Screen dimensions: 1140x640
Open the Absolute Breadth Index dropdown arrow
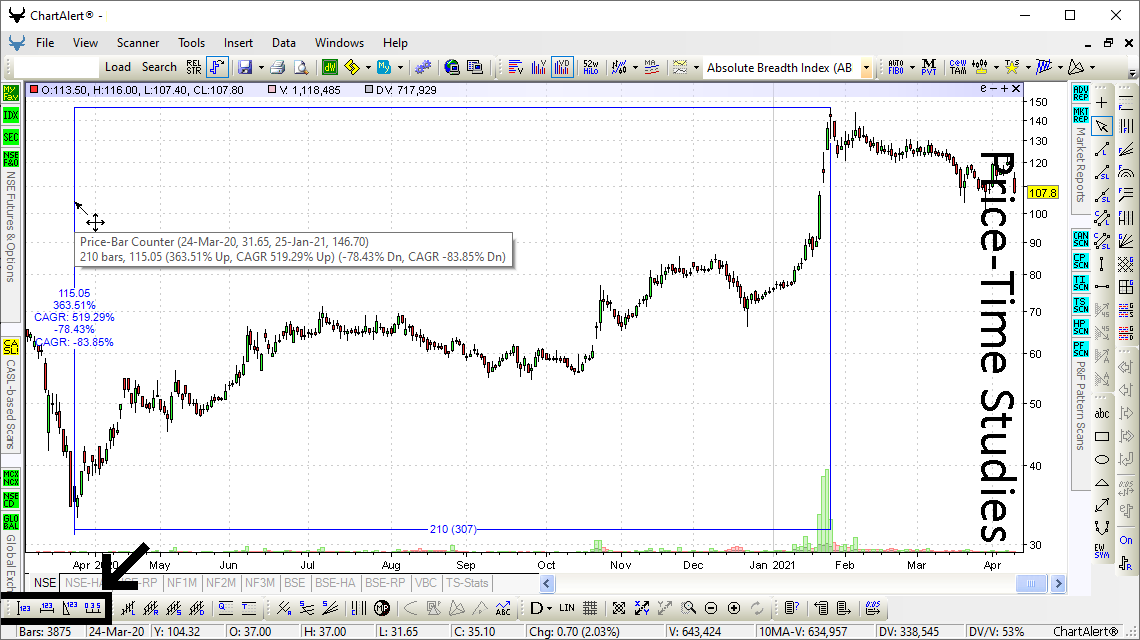pos(867,68)
